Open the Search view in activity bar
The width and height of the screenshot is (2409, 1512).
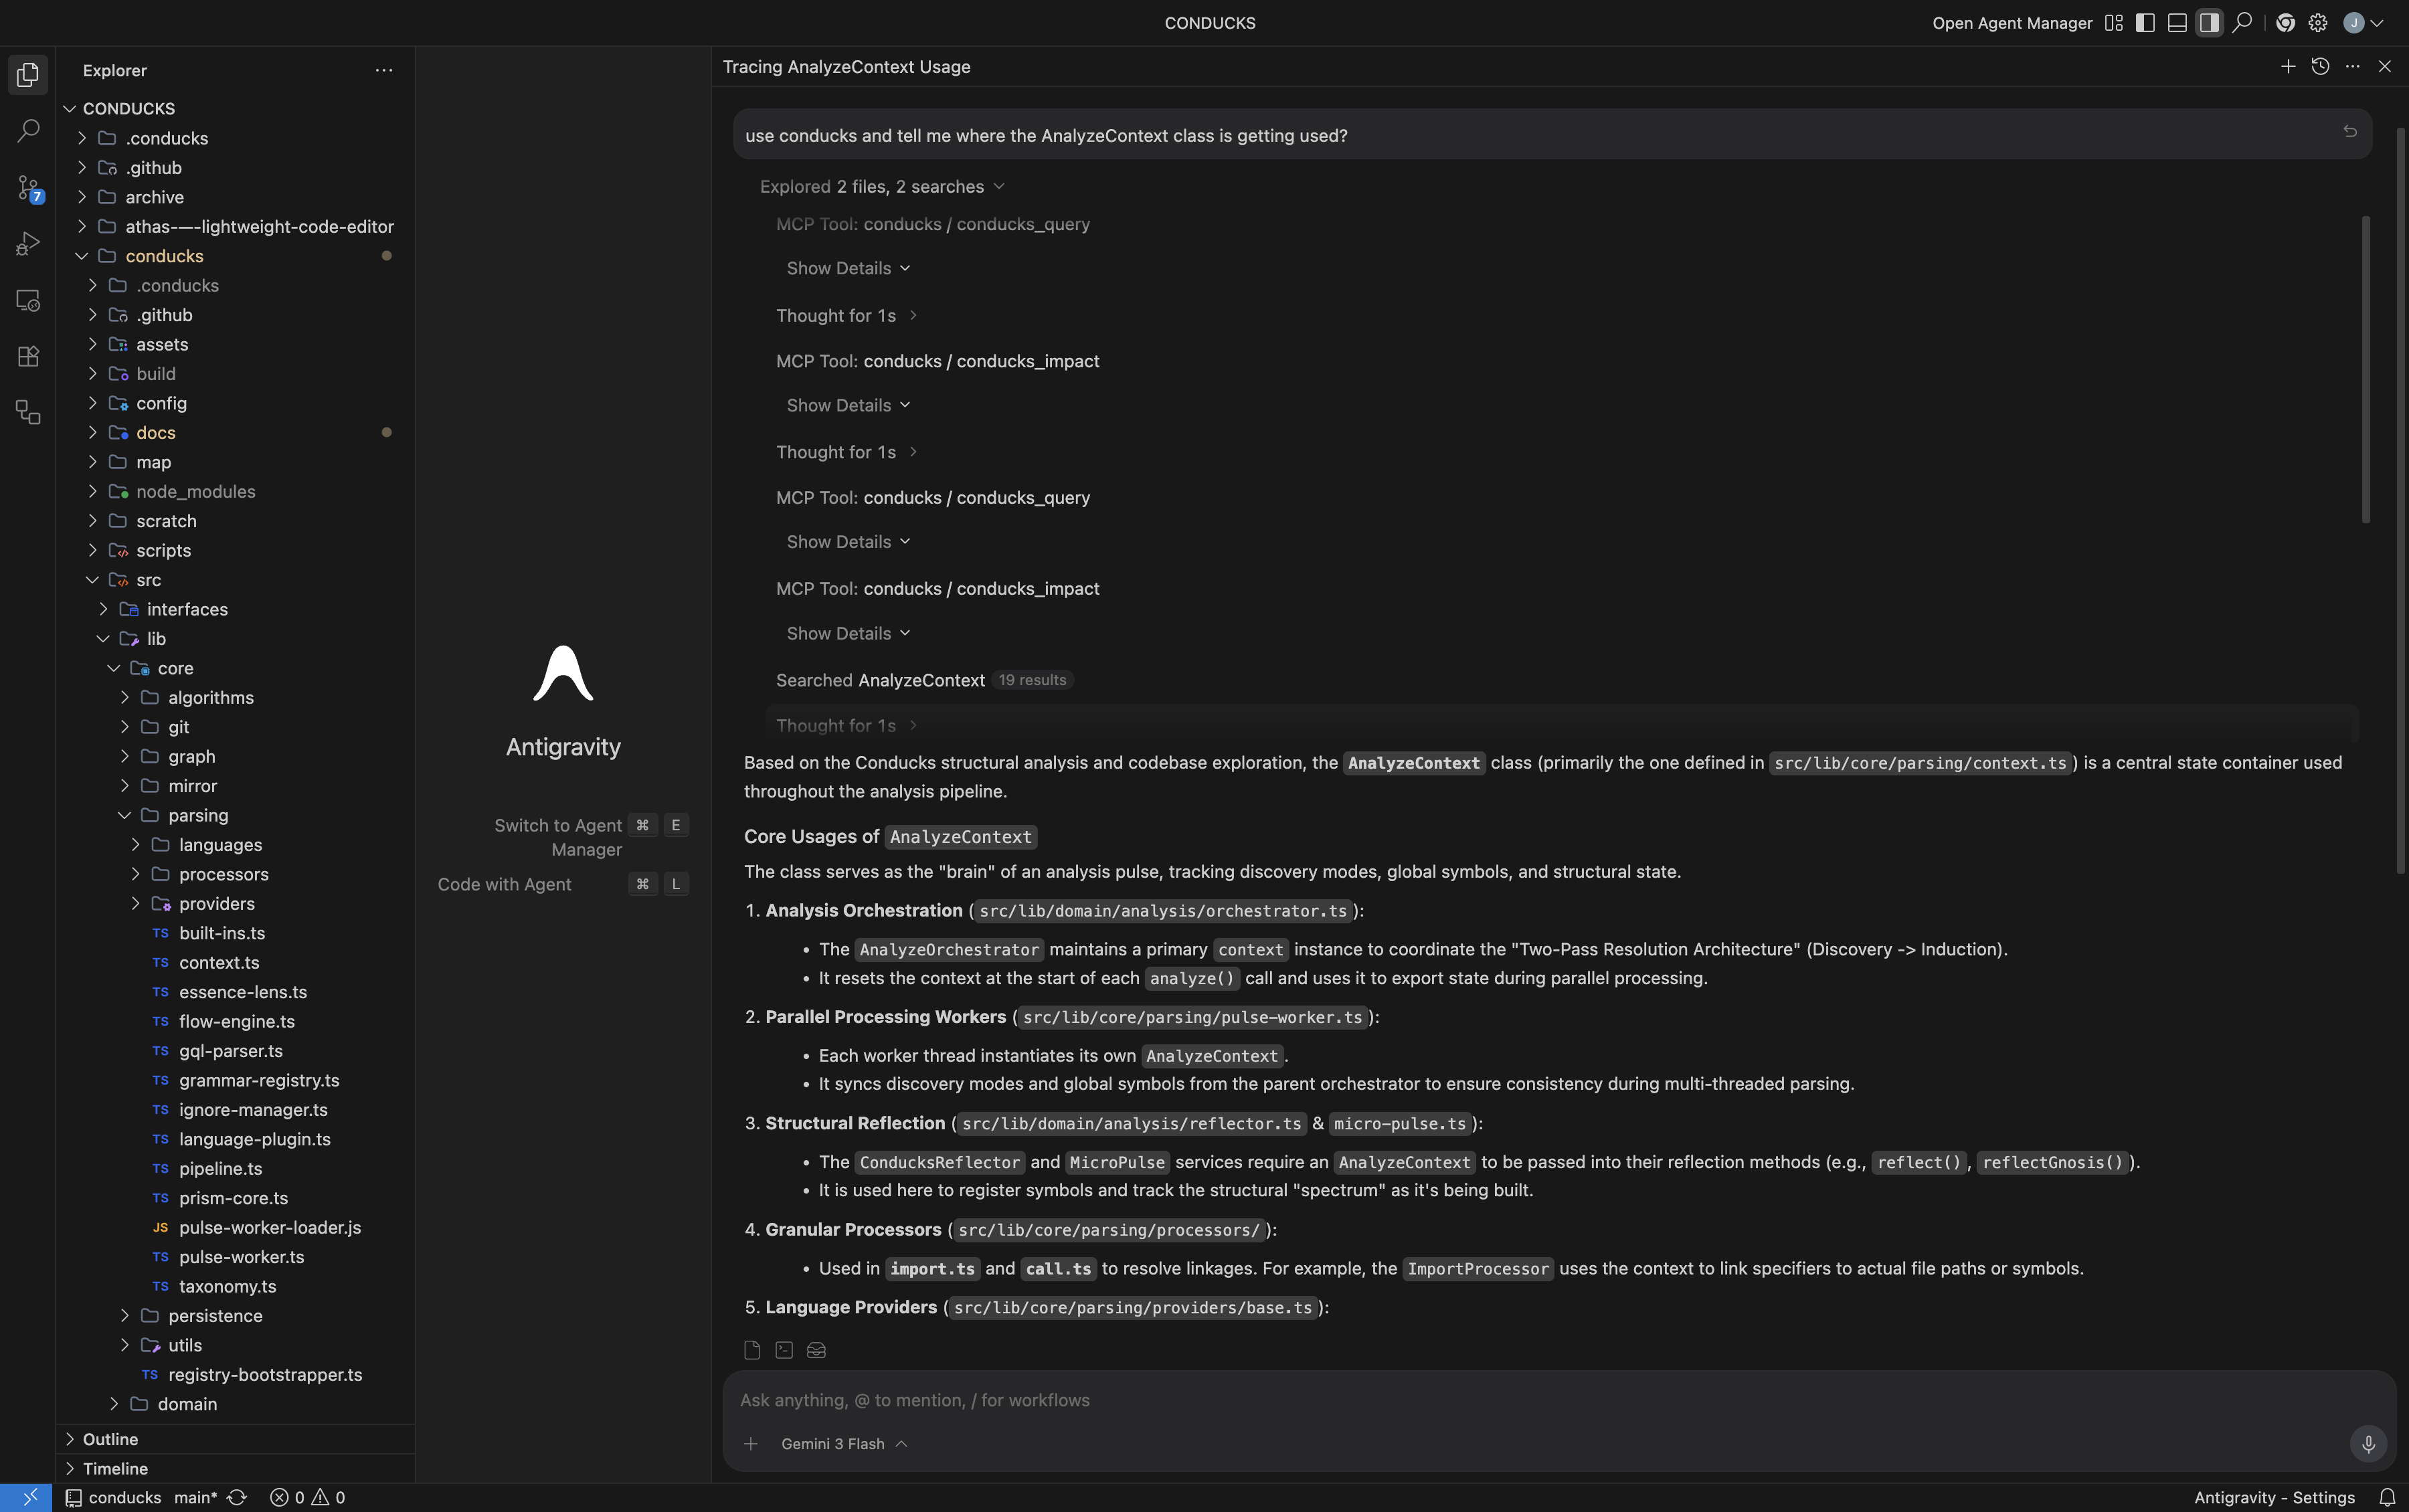(28, 131)
